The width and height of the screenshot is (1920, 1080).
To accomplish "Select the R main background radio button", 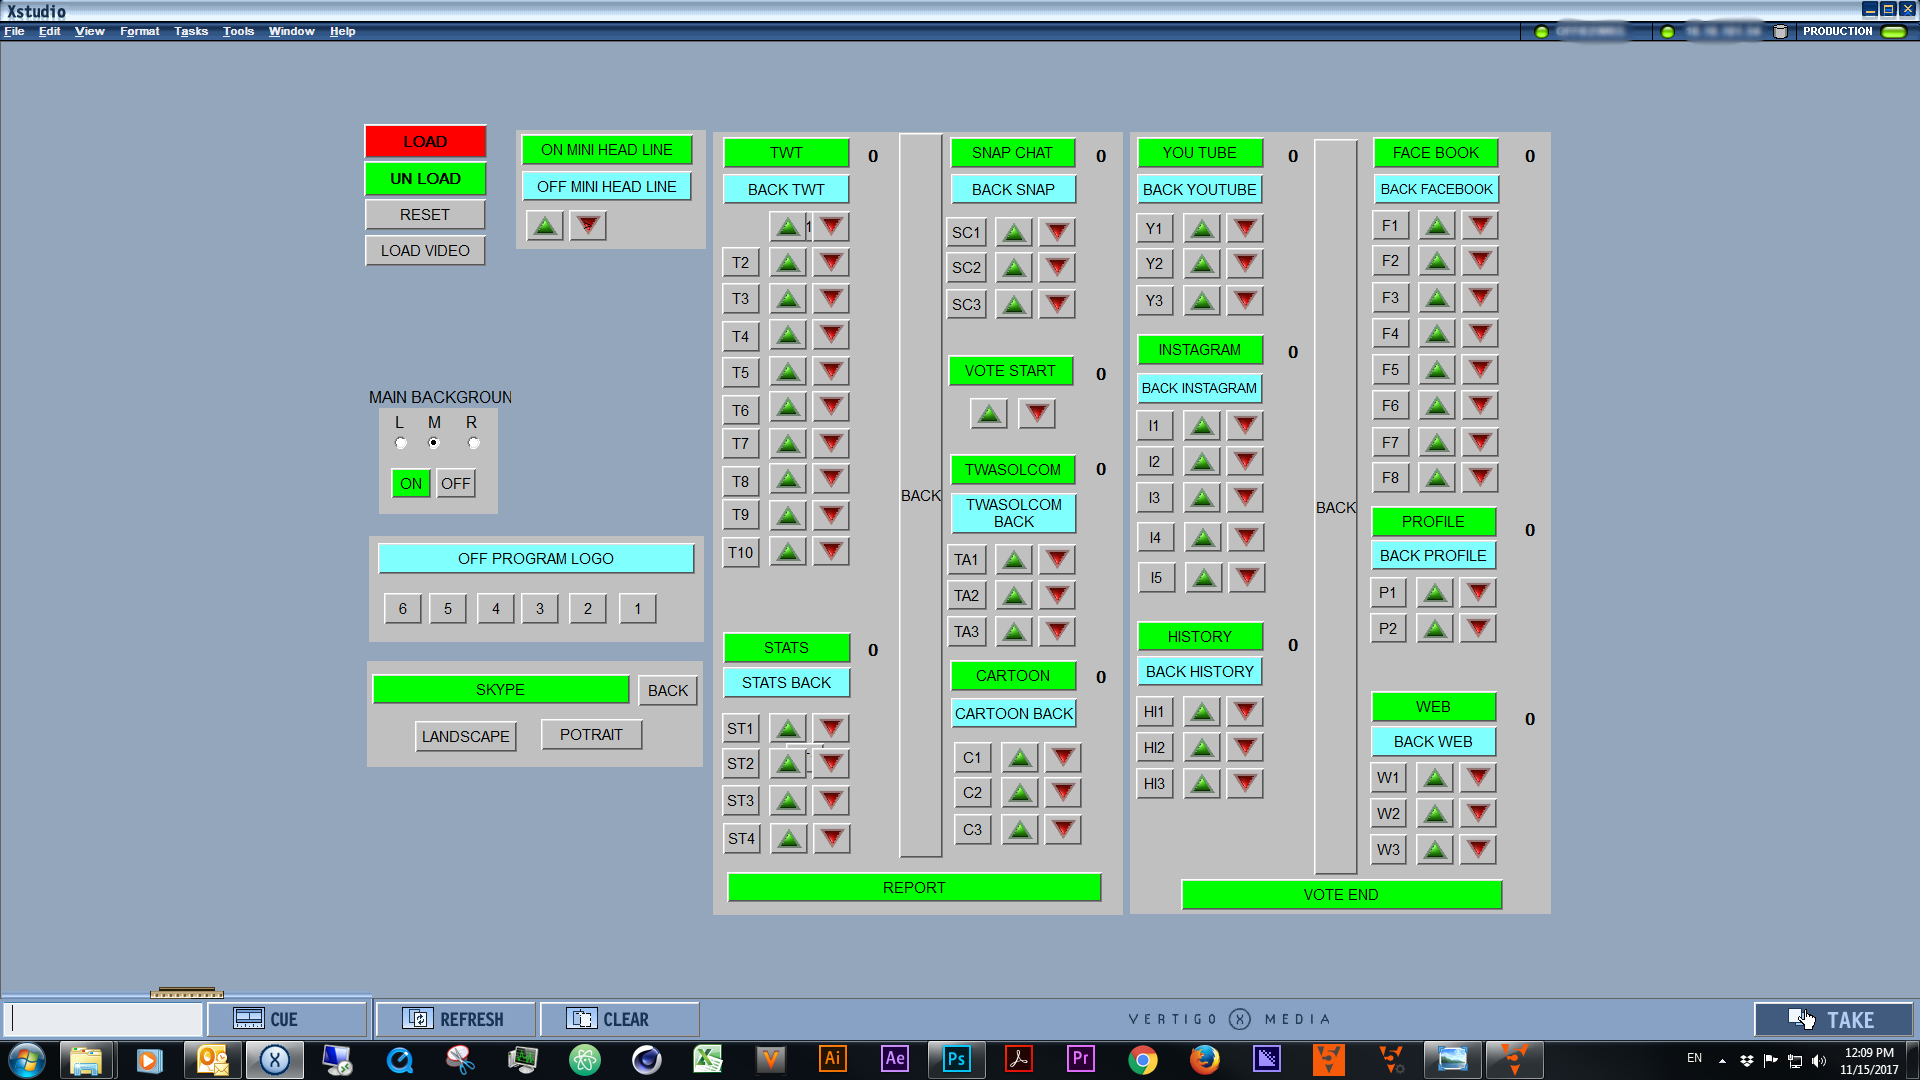I will pos(474,443).
